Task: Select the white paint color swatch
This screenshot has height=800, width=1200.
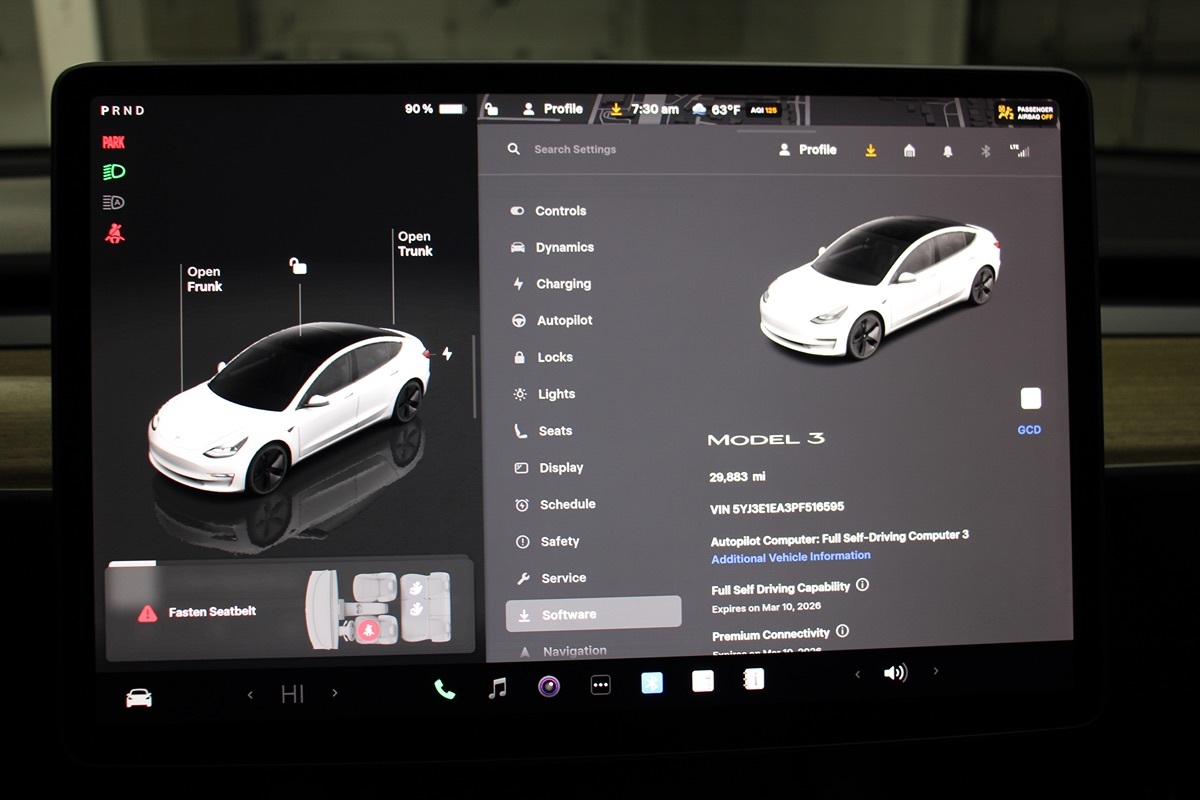Action: point(1030,399)
